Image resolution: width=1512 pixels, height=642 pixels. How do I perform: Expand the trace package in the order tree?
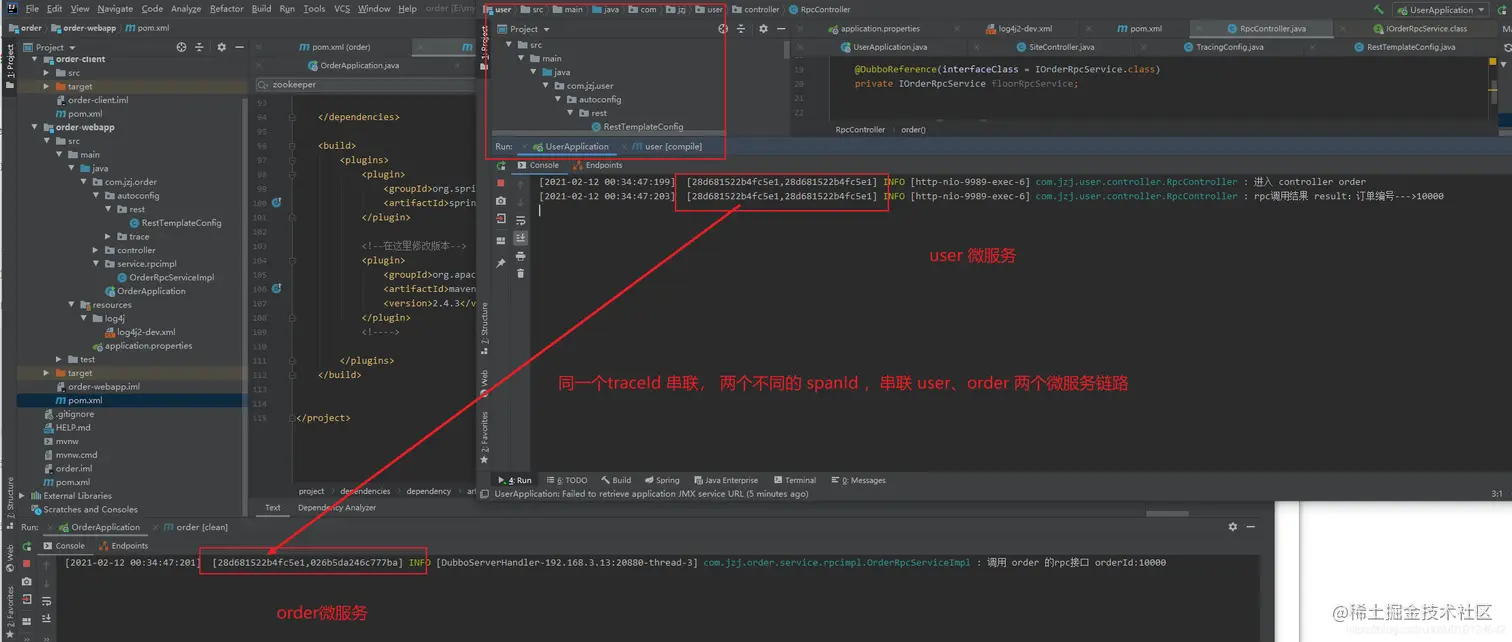coord(109,237)
